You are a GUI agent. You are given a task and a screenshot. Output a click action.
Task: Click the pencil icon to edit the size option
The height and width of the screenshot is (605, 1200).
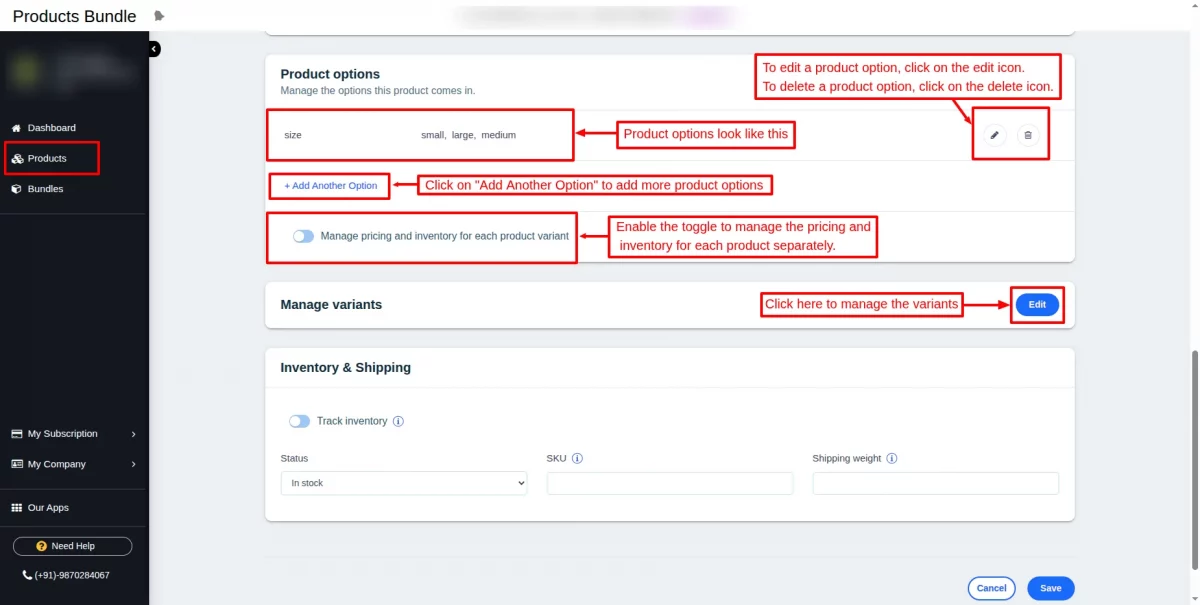[992, 133]
